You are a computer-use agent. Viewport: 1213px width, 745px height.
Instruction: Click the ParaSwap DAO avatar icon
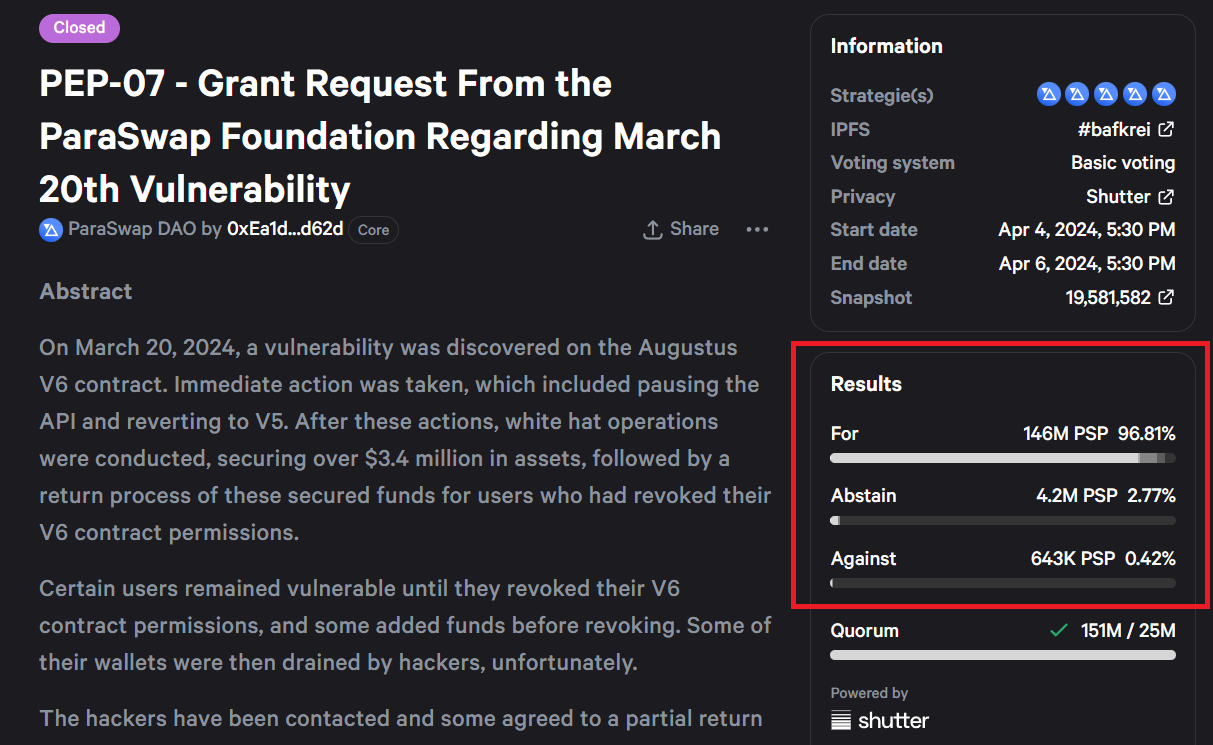click(51, 230)
